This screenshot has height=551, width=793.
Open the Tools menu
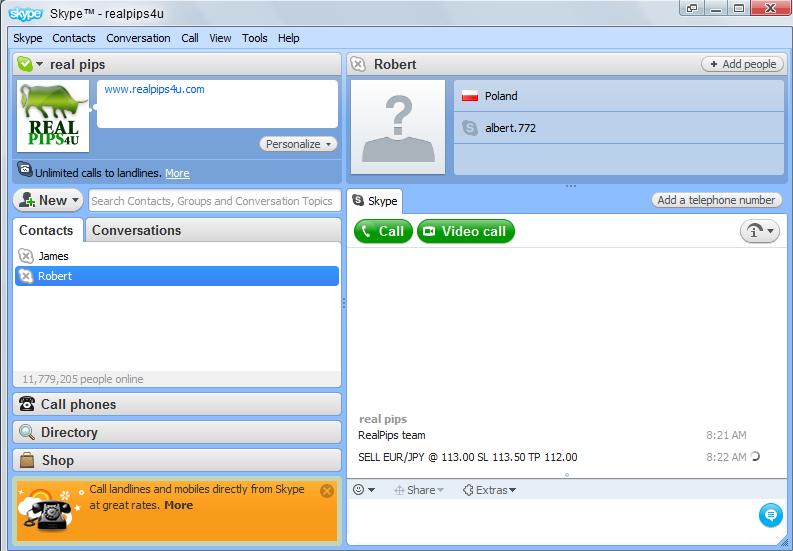click(x=254, y=38)
